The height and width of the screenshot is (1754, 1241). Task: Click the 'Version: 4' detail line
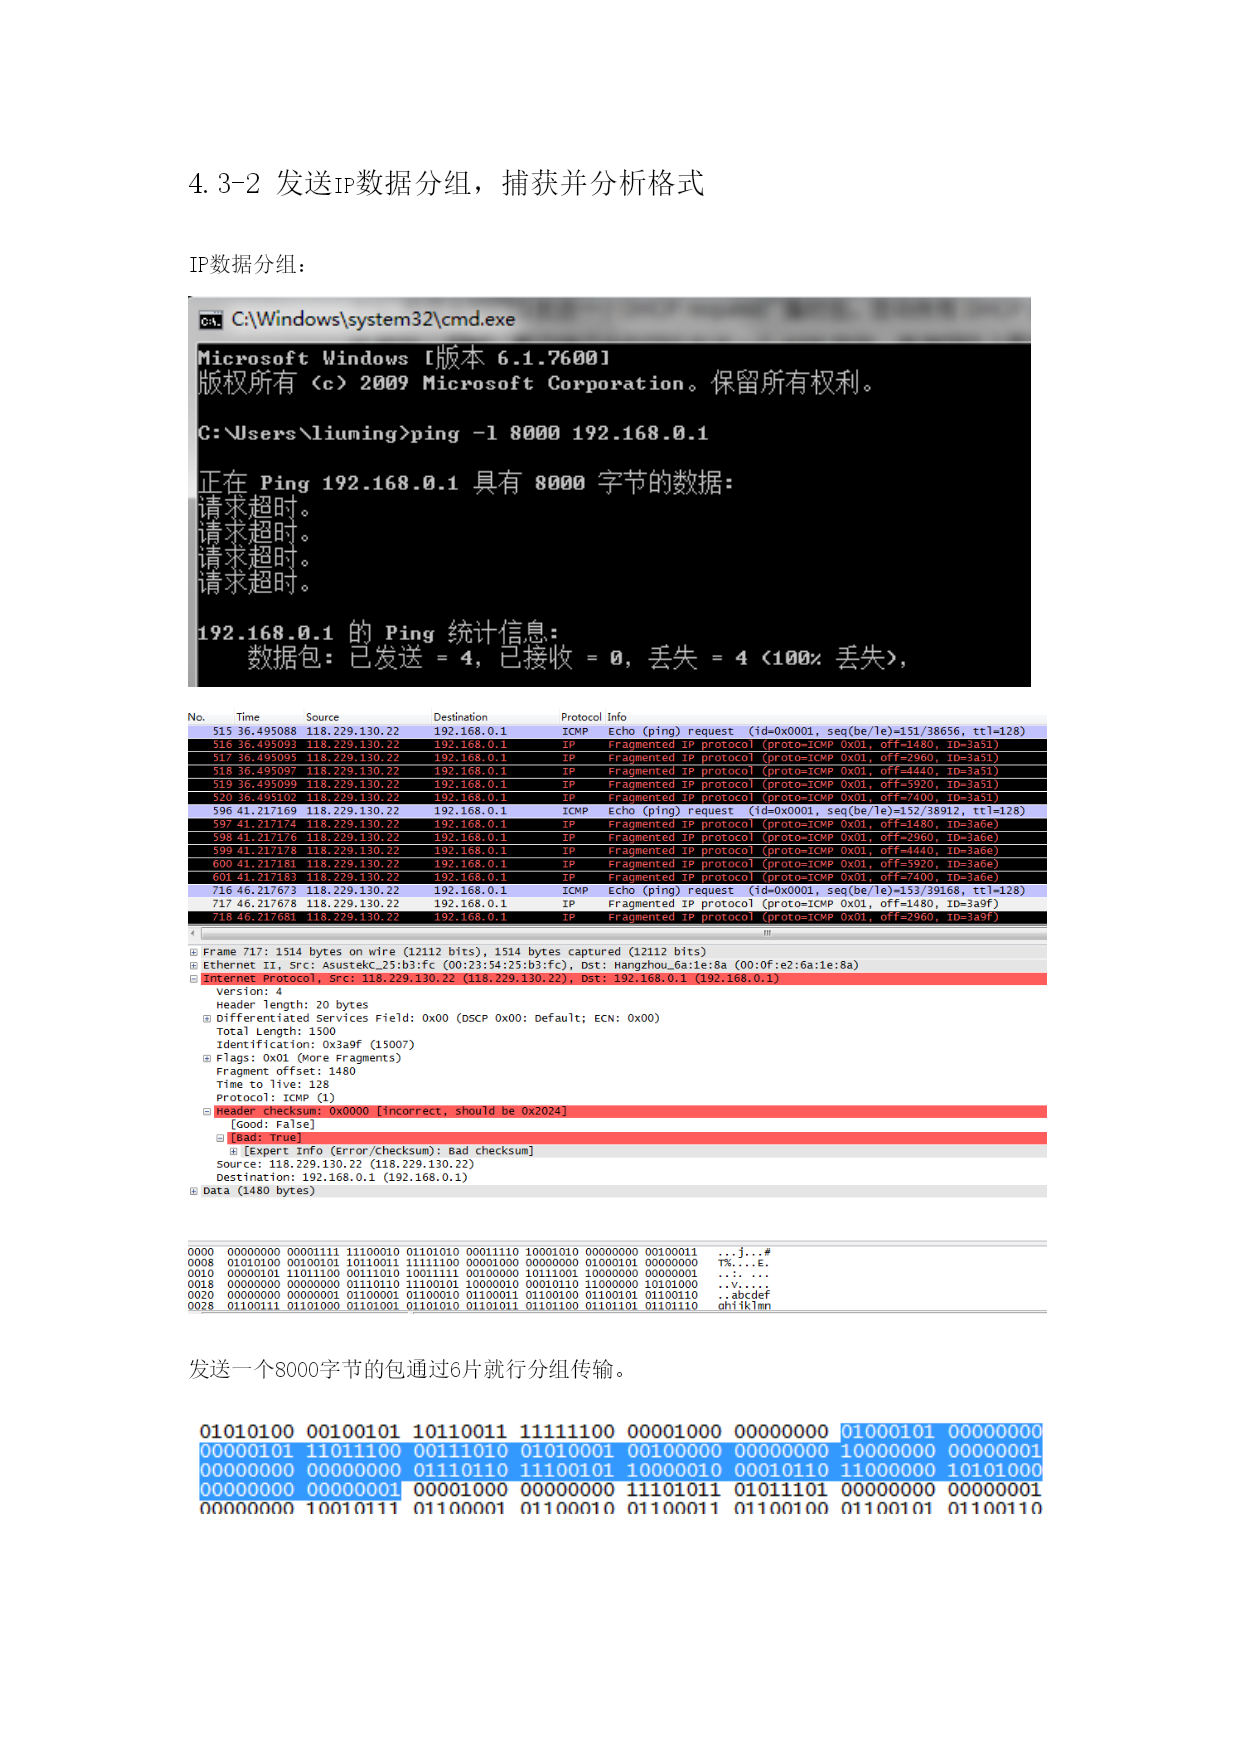pos(249,992)
